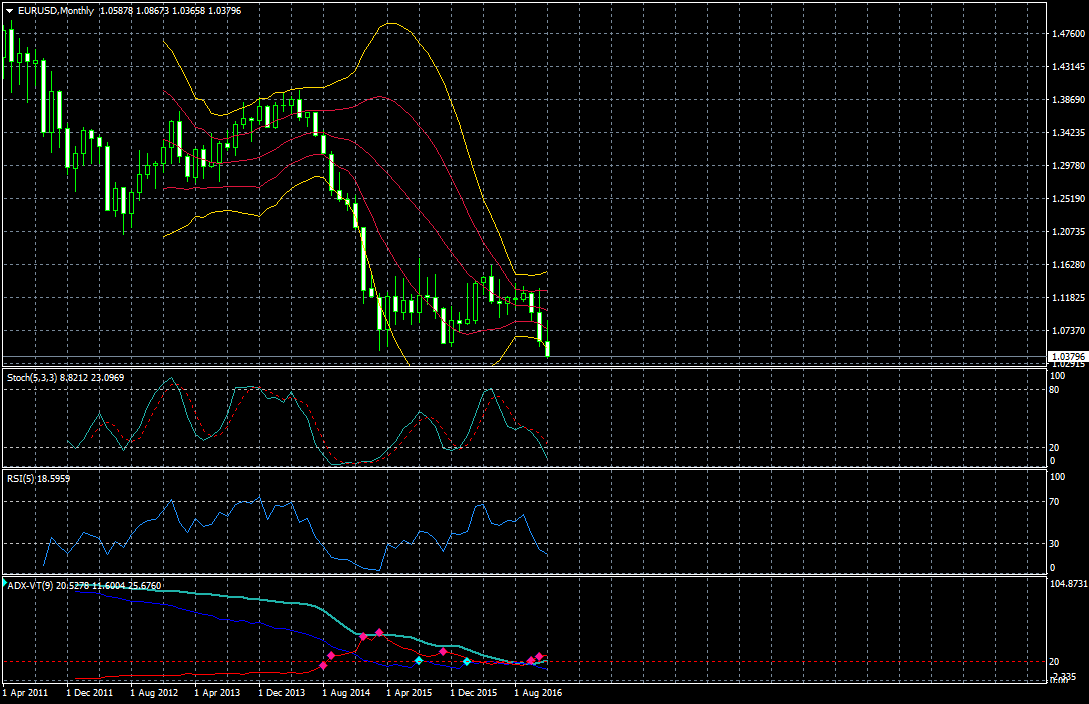Click the 80 level on Stochastic scale
The width and height of the screenshot is (1089, 704).
point(1053,390)
